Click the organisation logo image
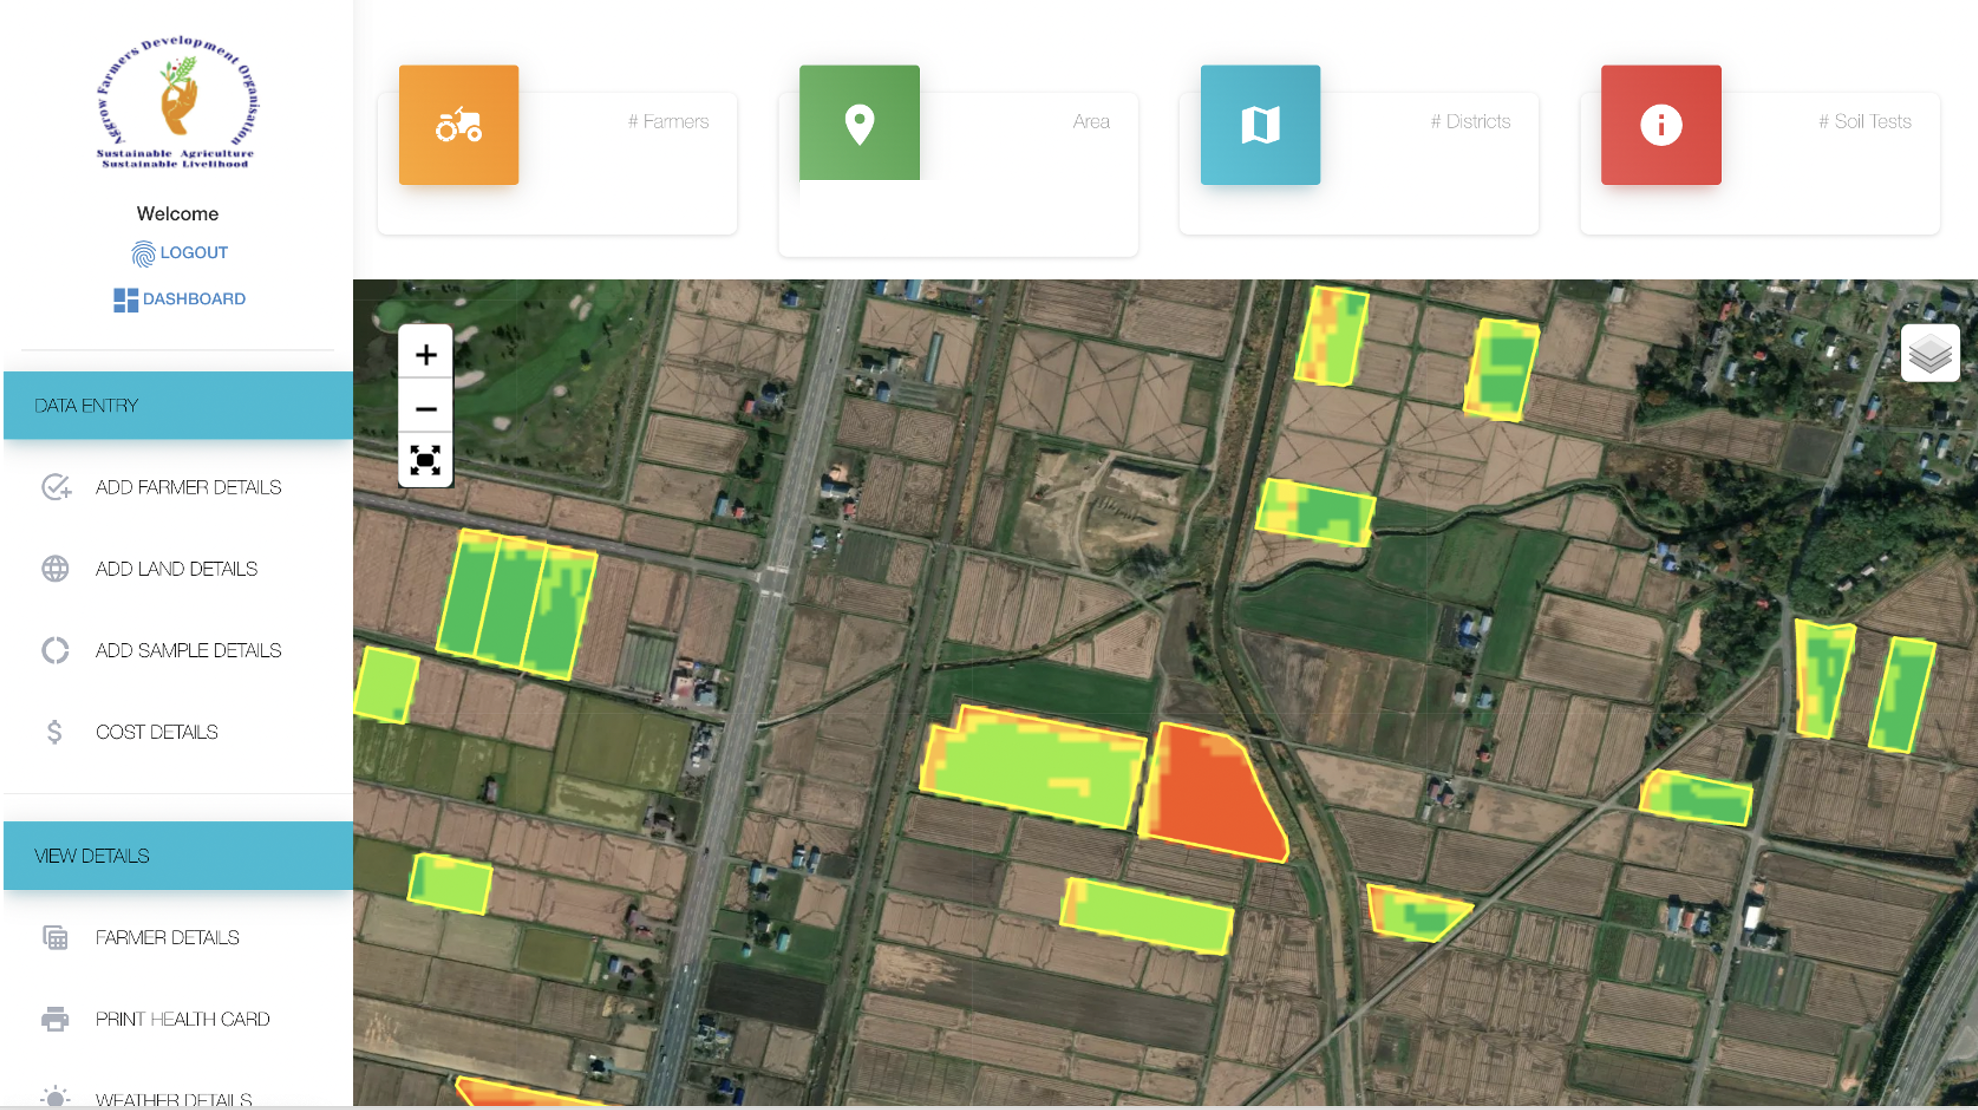 click(x=178, y=102)
